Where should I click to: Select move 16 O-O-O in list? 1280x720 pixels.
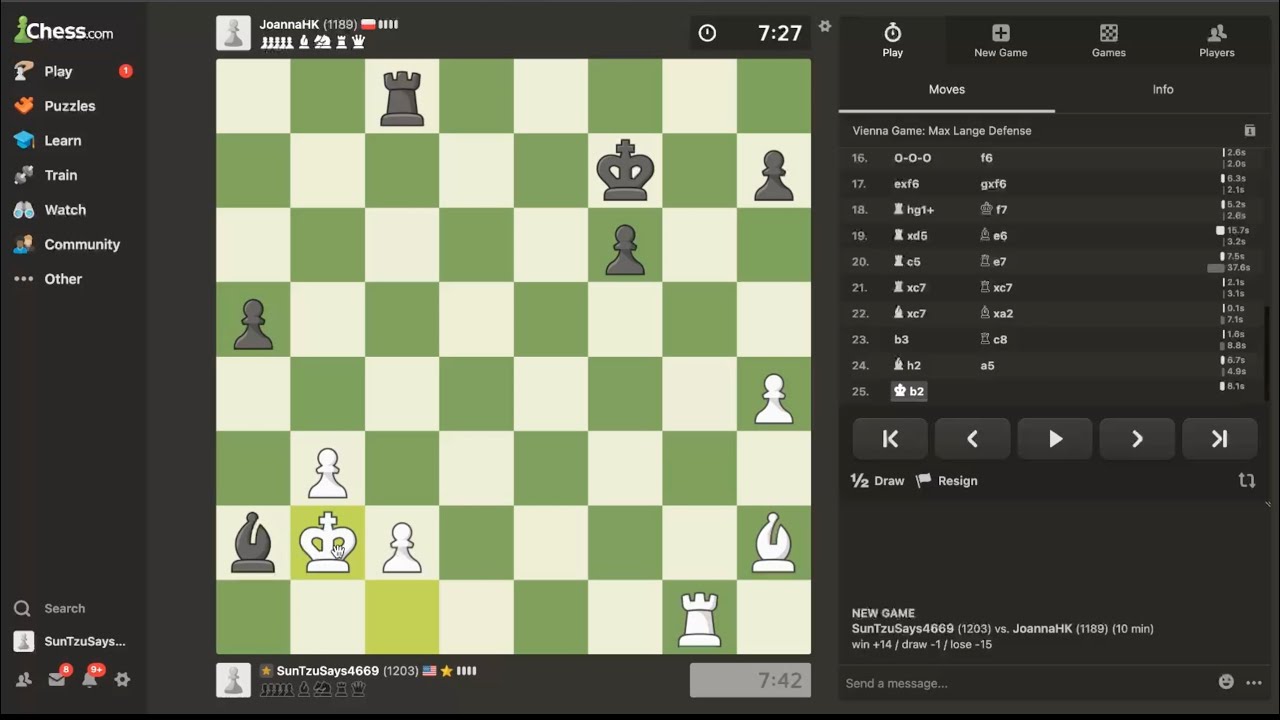click(912, 158)
